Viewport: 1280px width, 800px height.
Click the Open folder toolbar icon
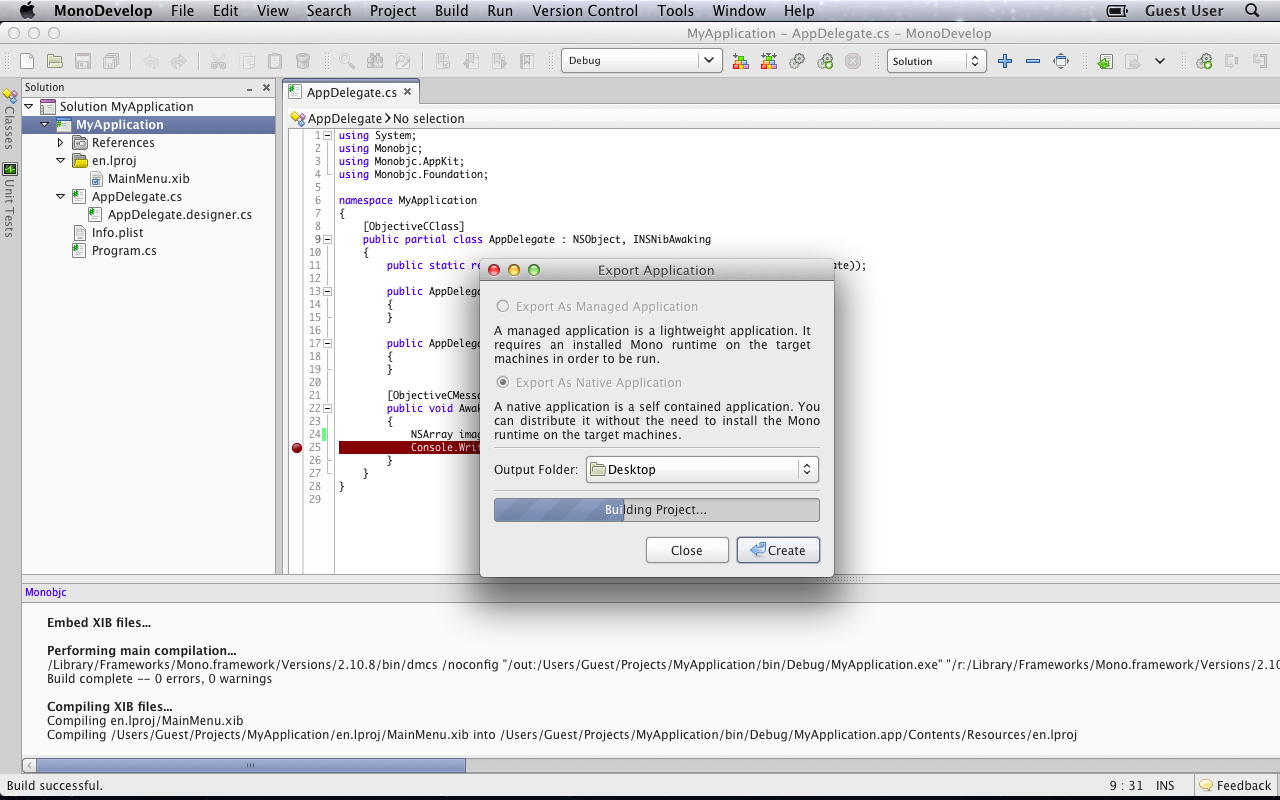click(55, 61)
